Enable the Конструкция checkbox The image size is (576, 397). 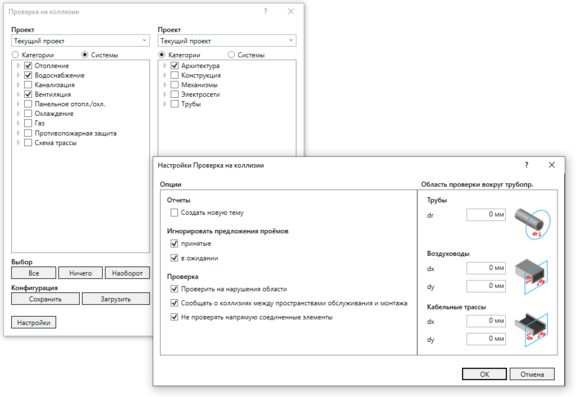(x=174, y=75)
